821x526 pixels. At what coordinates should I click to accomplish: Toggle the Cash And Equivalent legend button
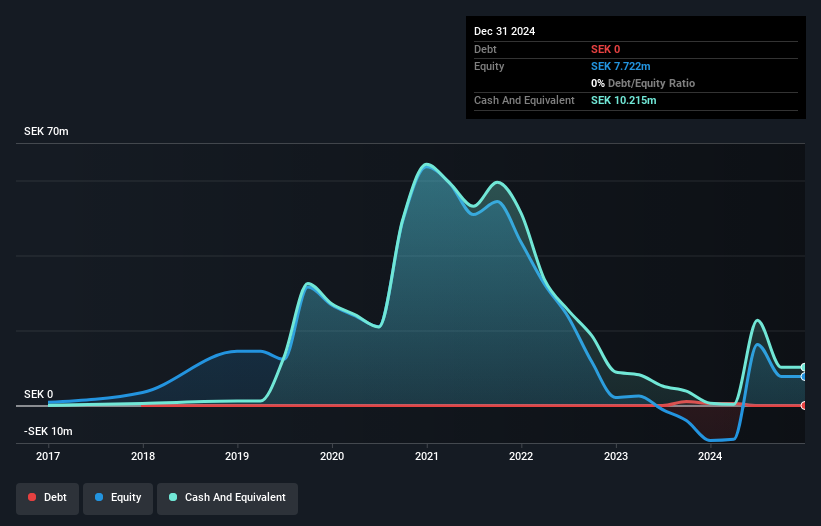227,498
